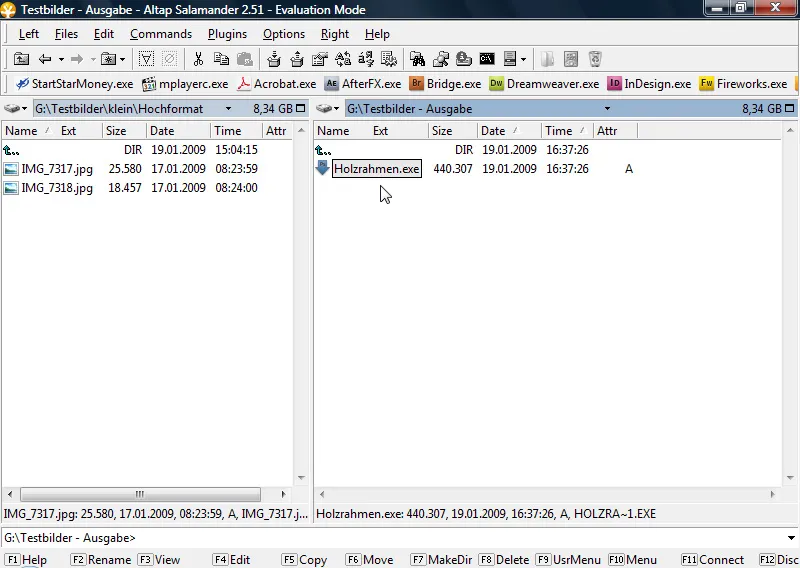Viewport: 800px width, 568px height.
Task: Click the greyed calculator toolbar icon
Action: [x=571, y=59]
